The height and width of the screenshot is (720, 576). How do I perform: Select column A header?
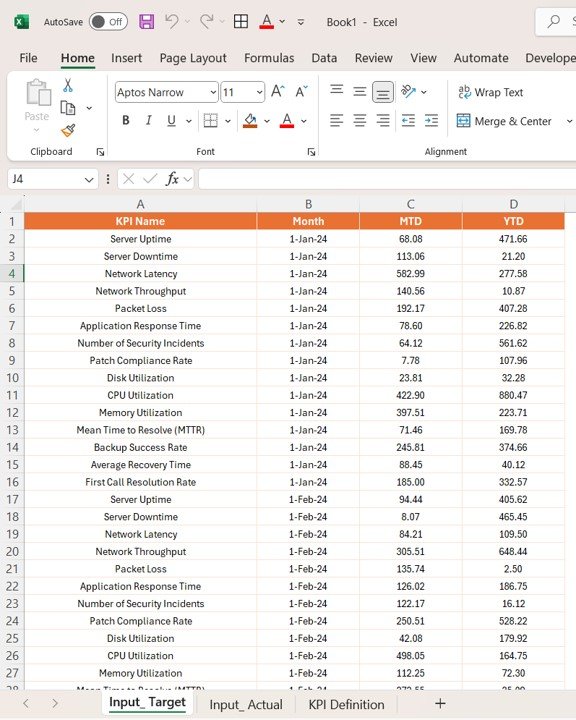coord(141,204)
